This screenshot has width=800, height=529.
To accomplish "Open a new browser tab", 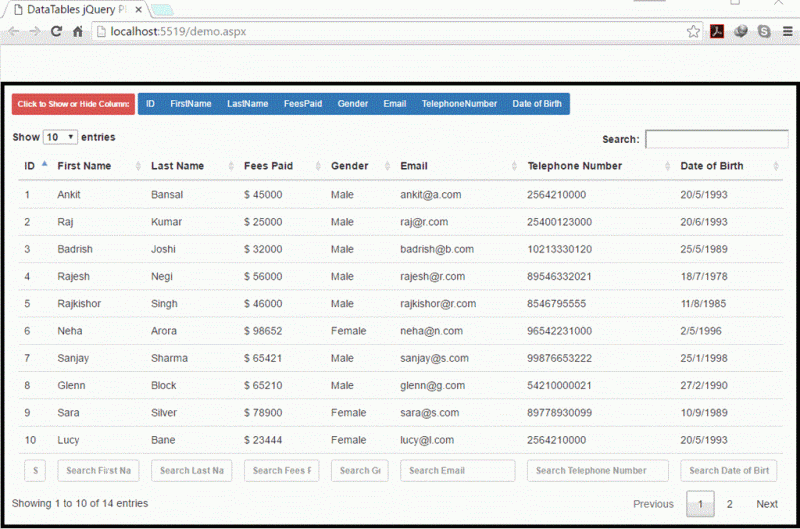I will pos(162,10).
